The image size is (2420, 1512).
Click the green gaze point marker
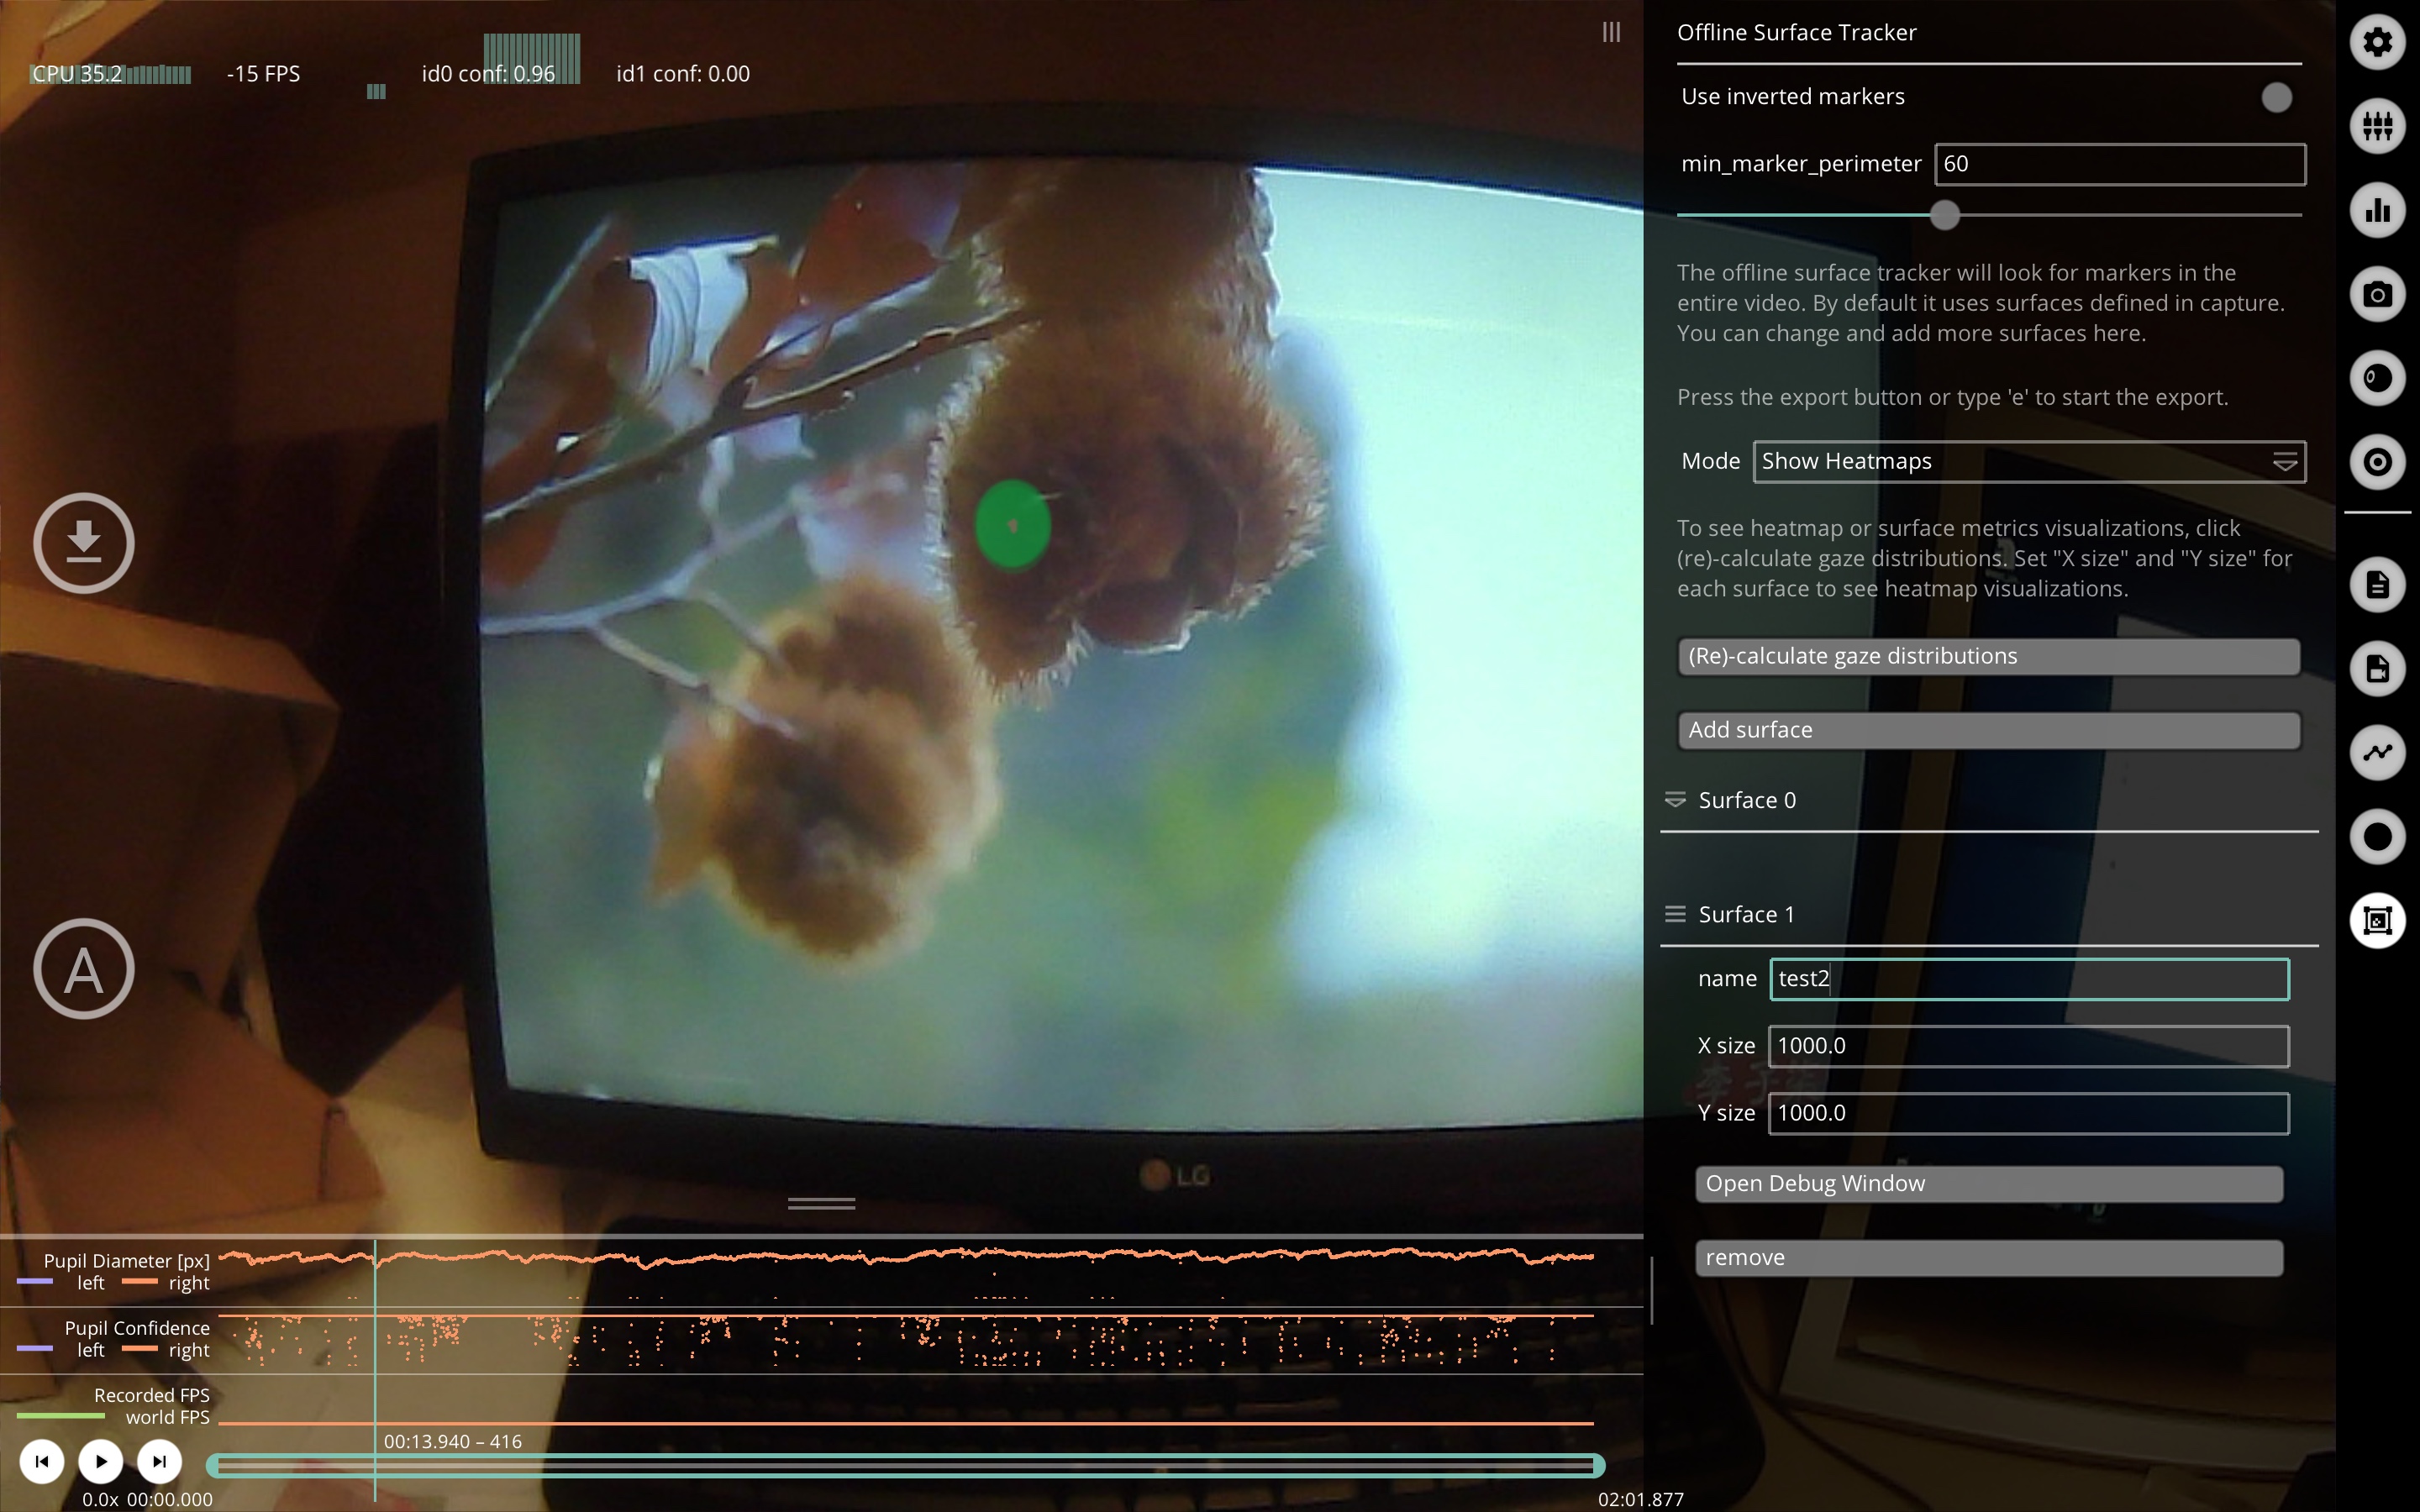click(x=1012, y=525)
